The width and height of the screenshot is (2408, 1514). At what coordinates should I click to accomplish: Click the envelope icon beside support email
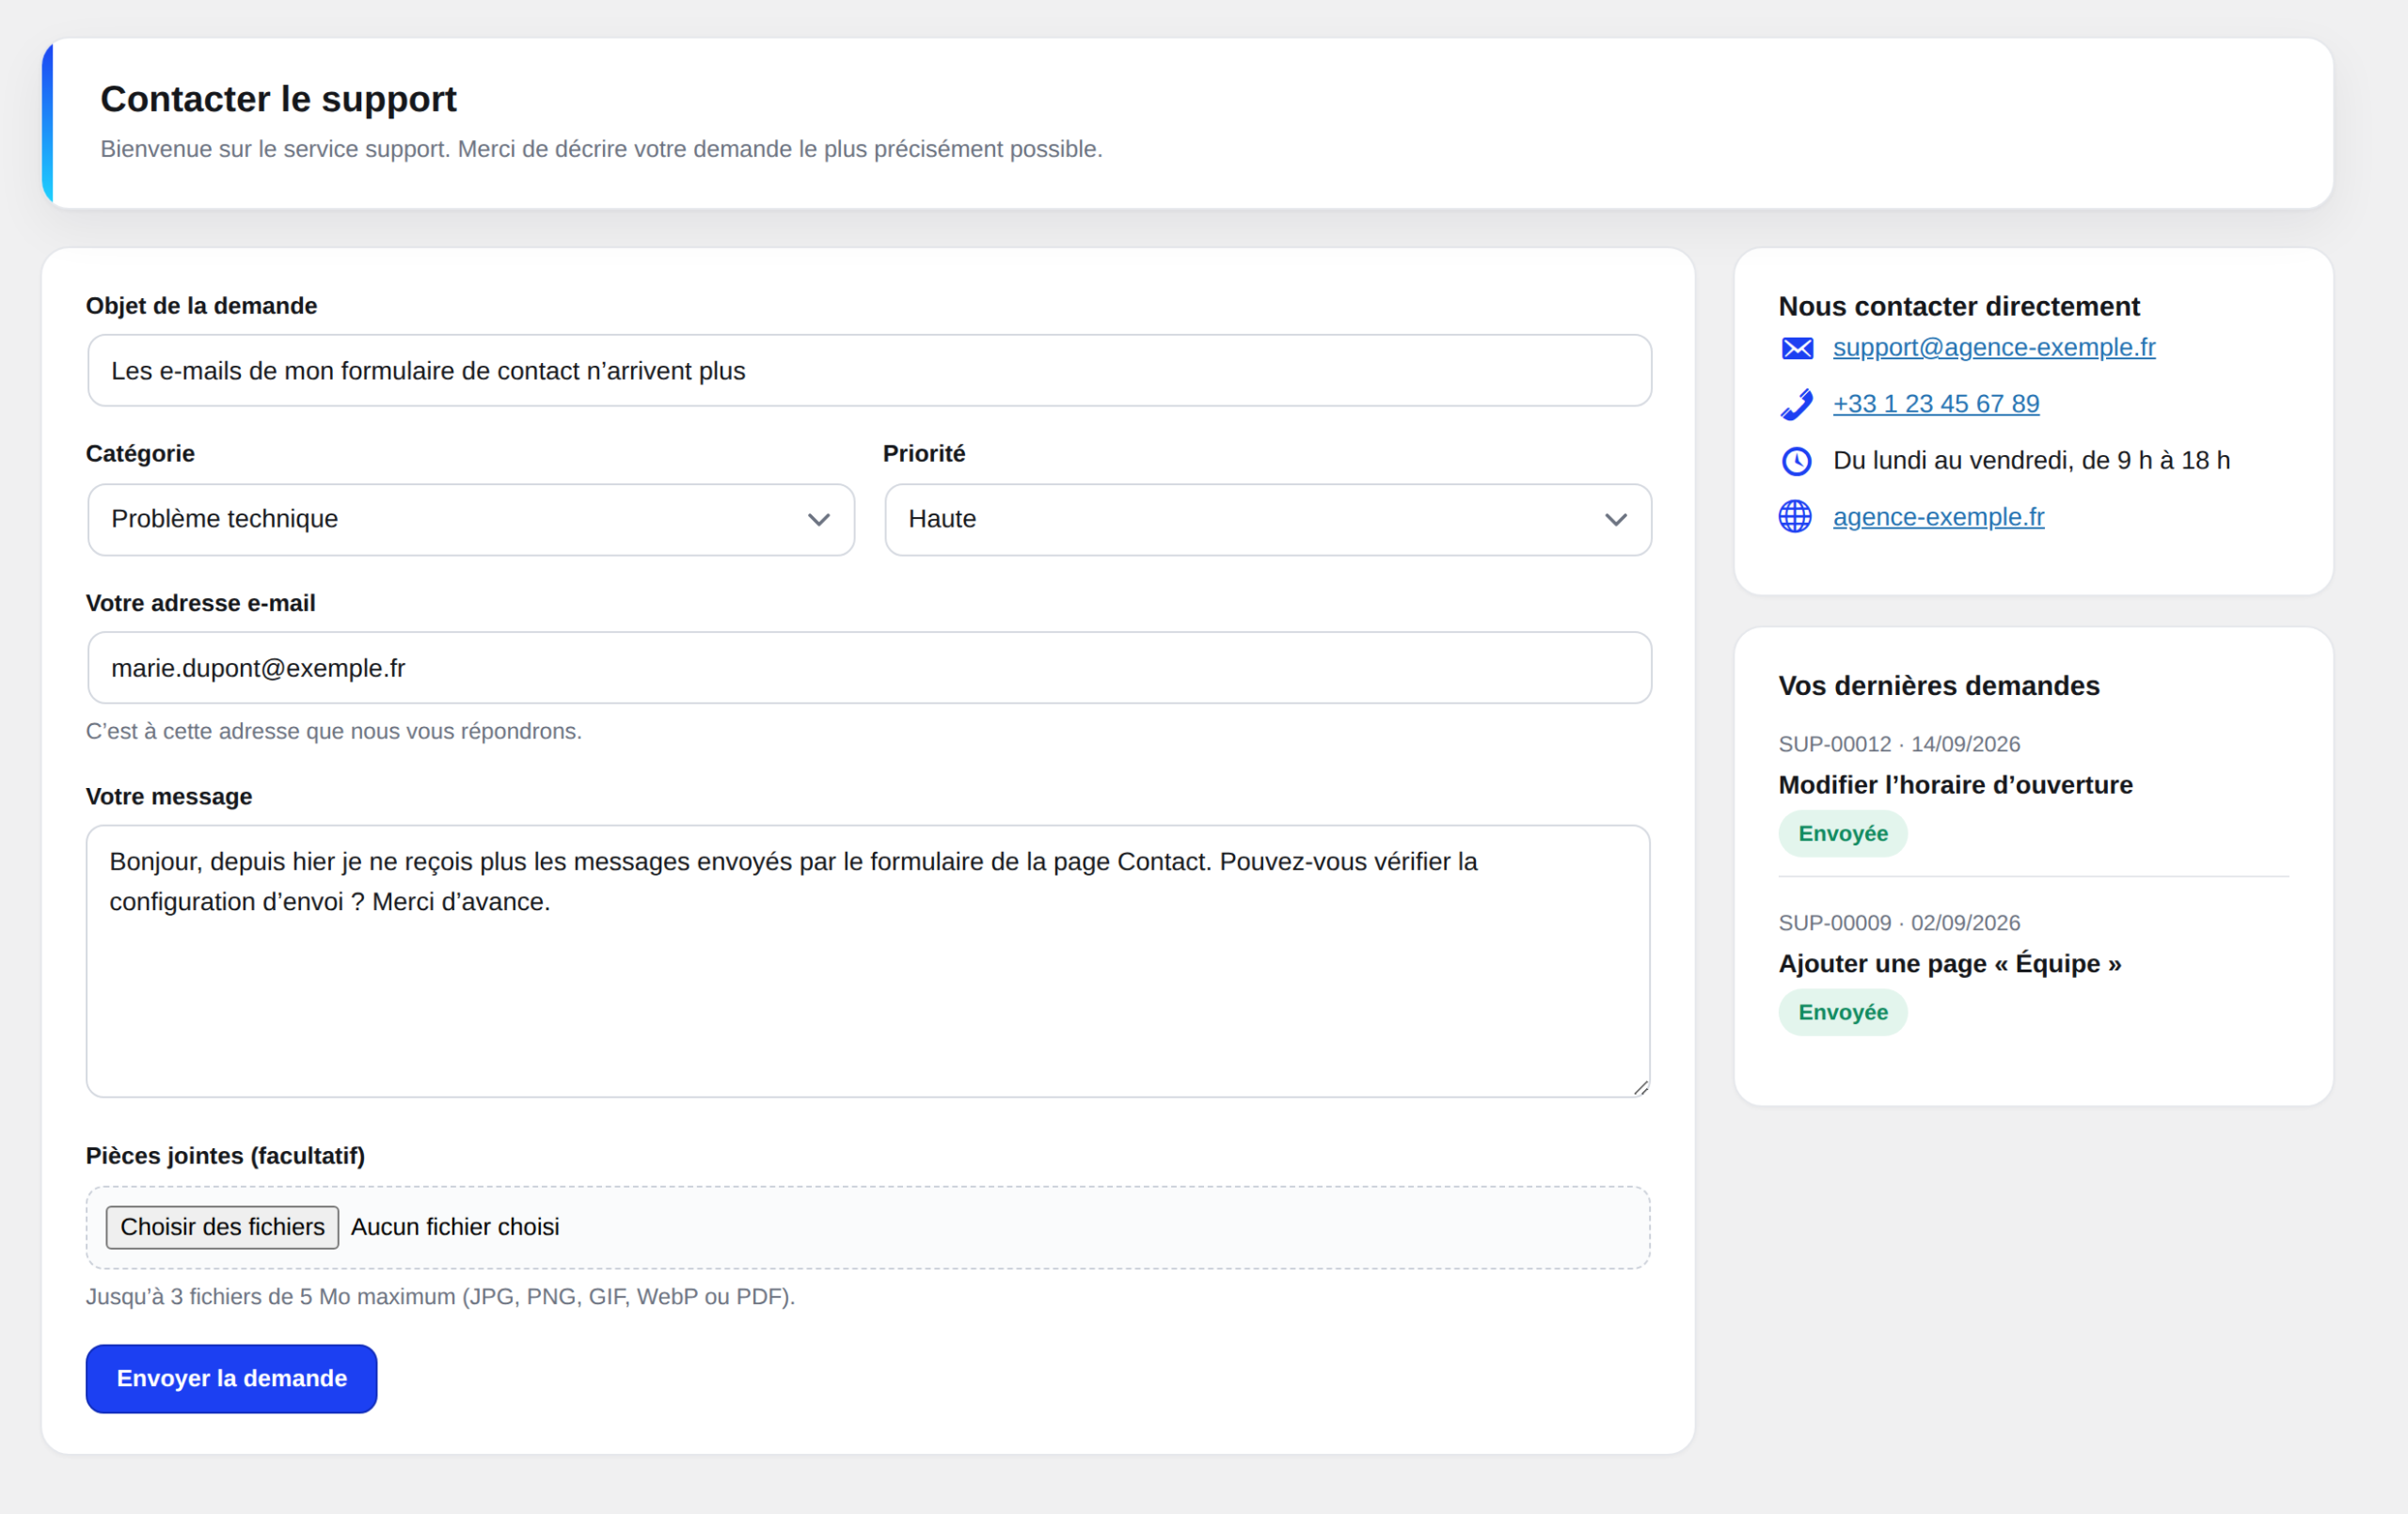1797,348
